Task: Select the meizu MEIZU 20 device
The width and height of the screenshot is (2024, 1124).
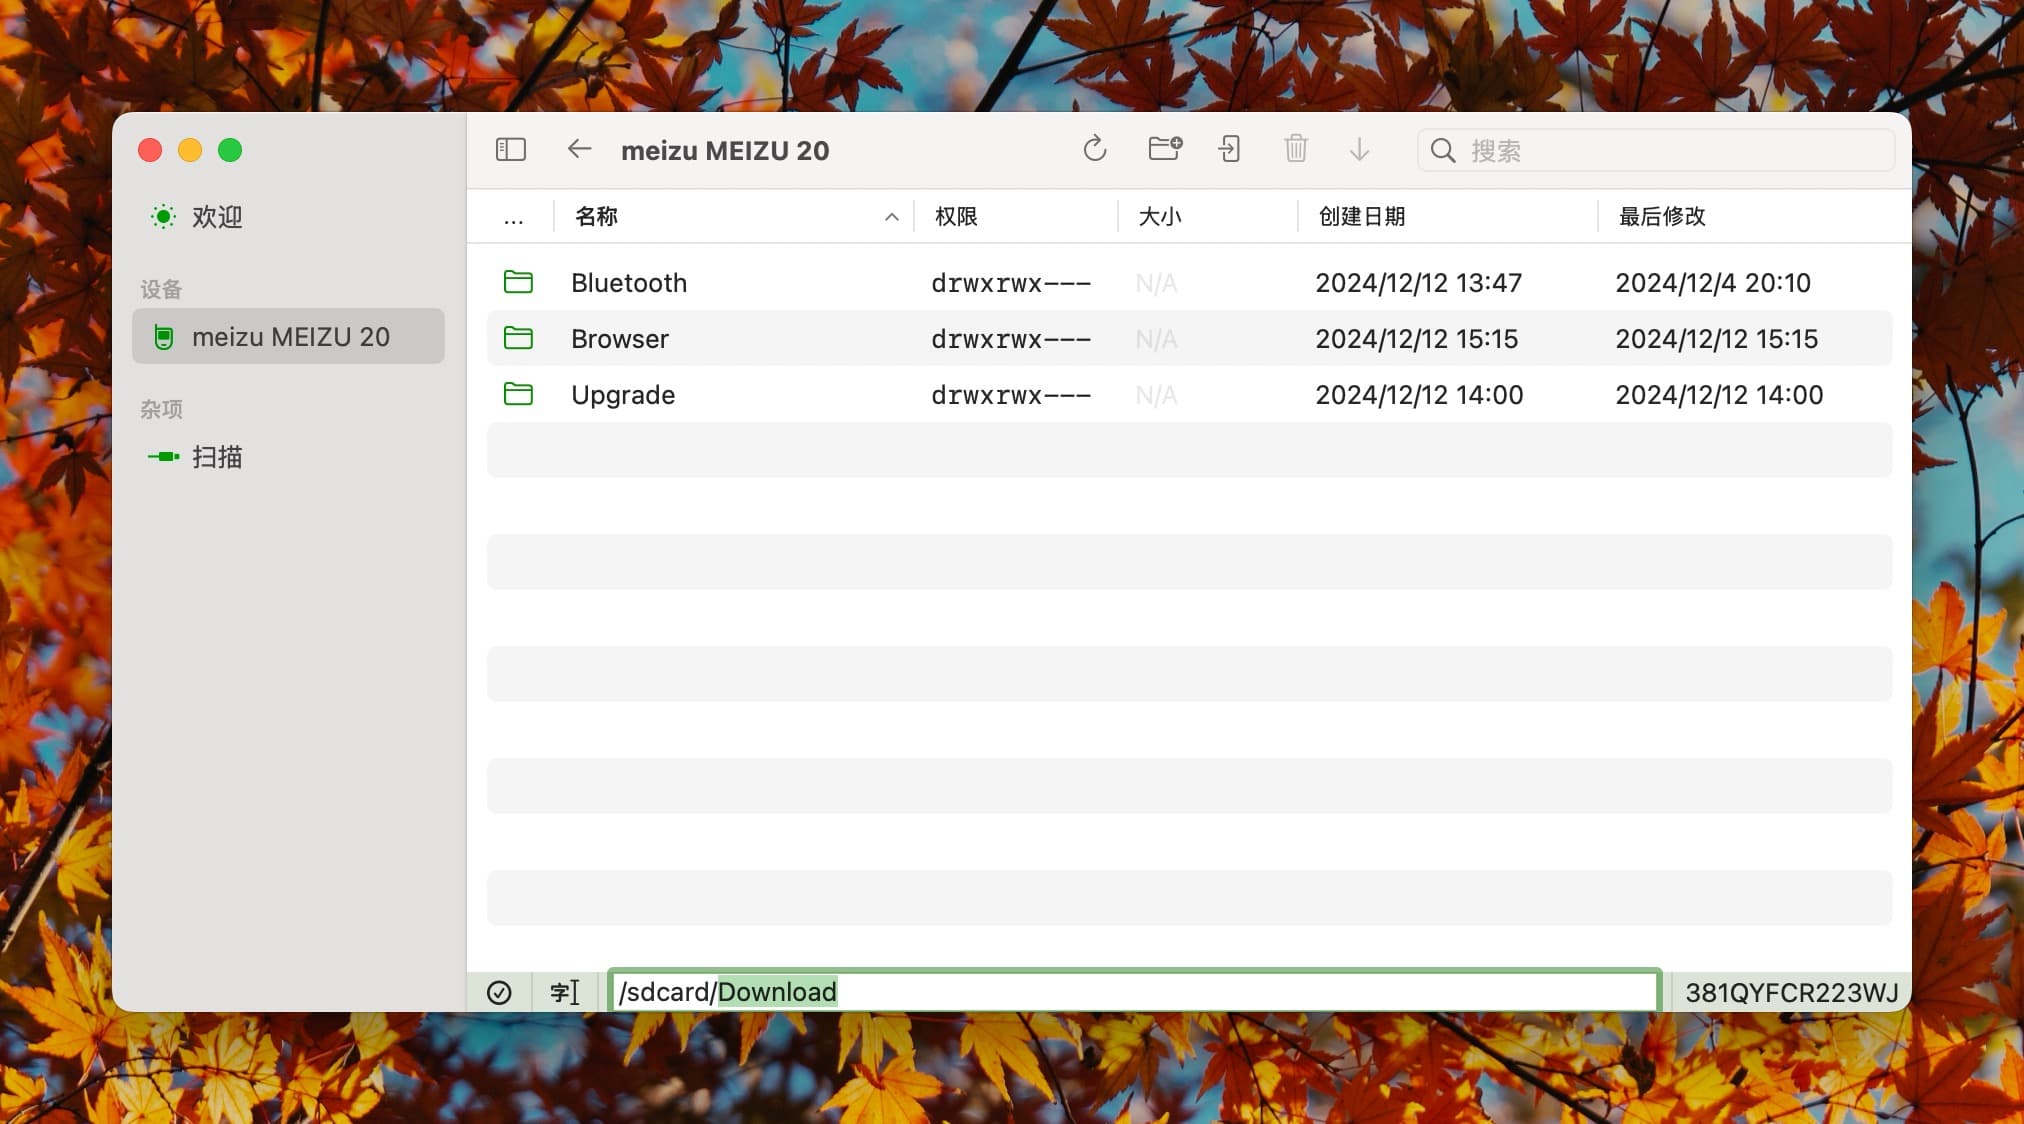Action: pos(289,337)
